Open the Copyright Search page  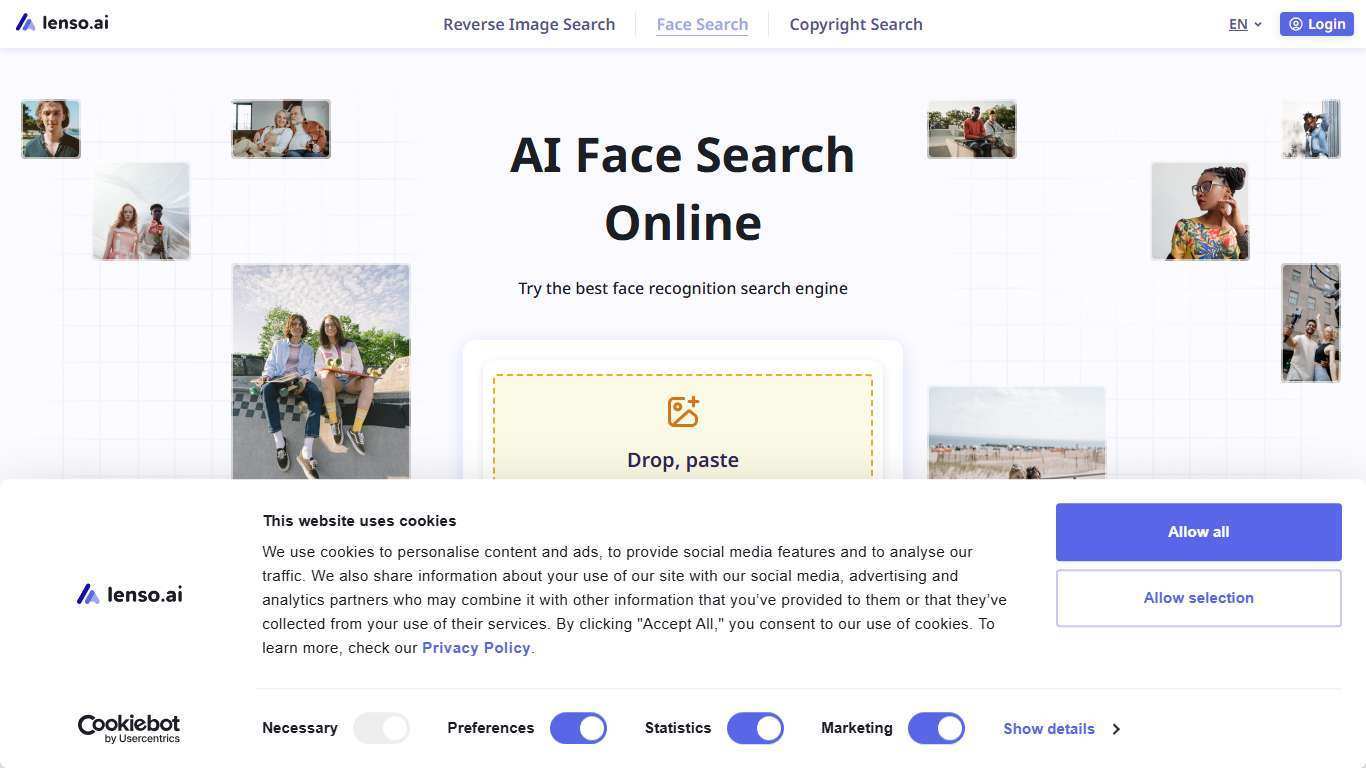pyautogui.click(x=856, y=24)
